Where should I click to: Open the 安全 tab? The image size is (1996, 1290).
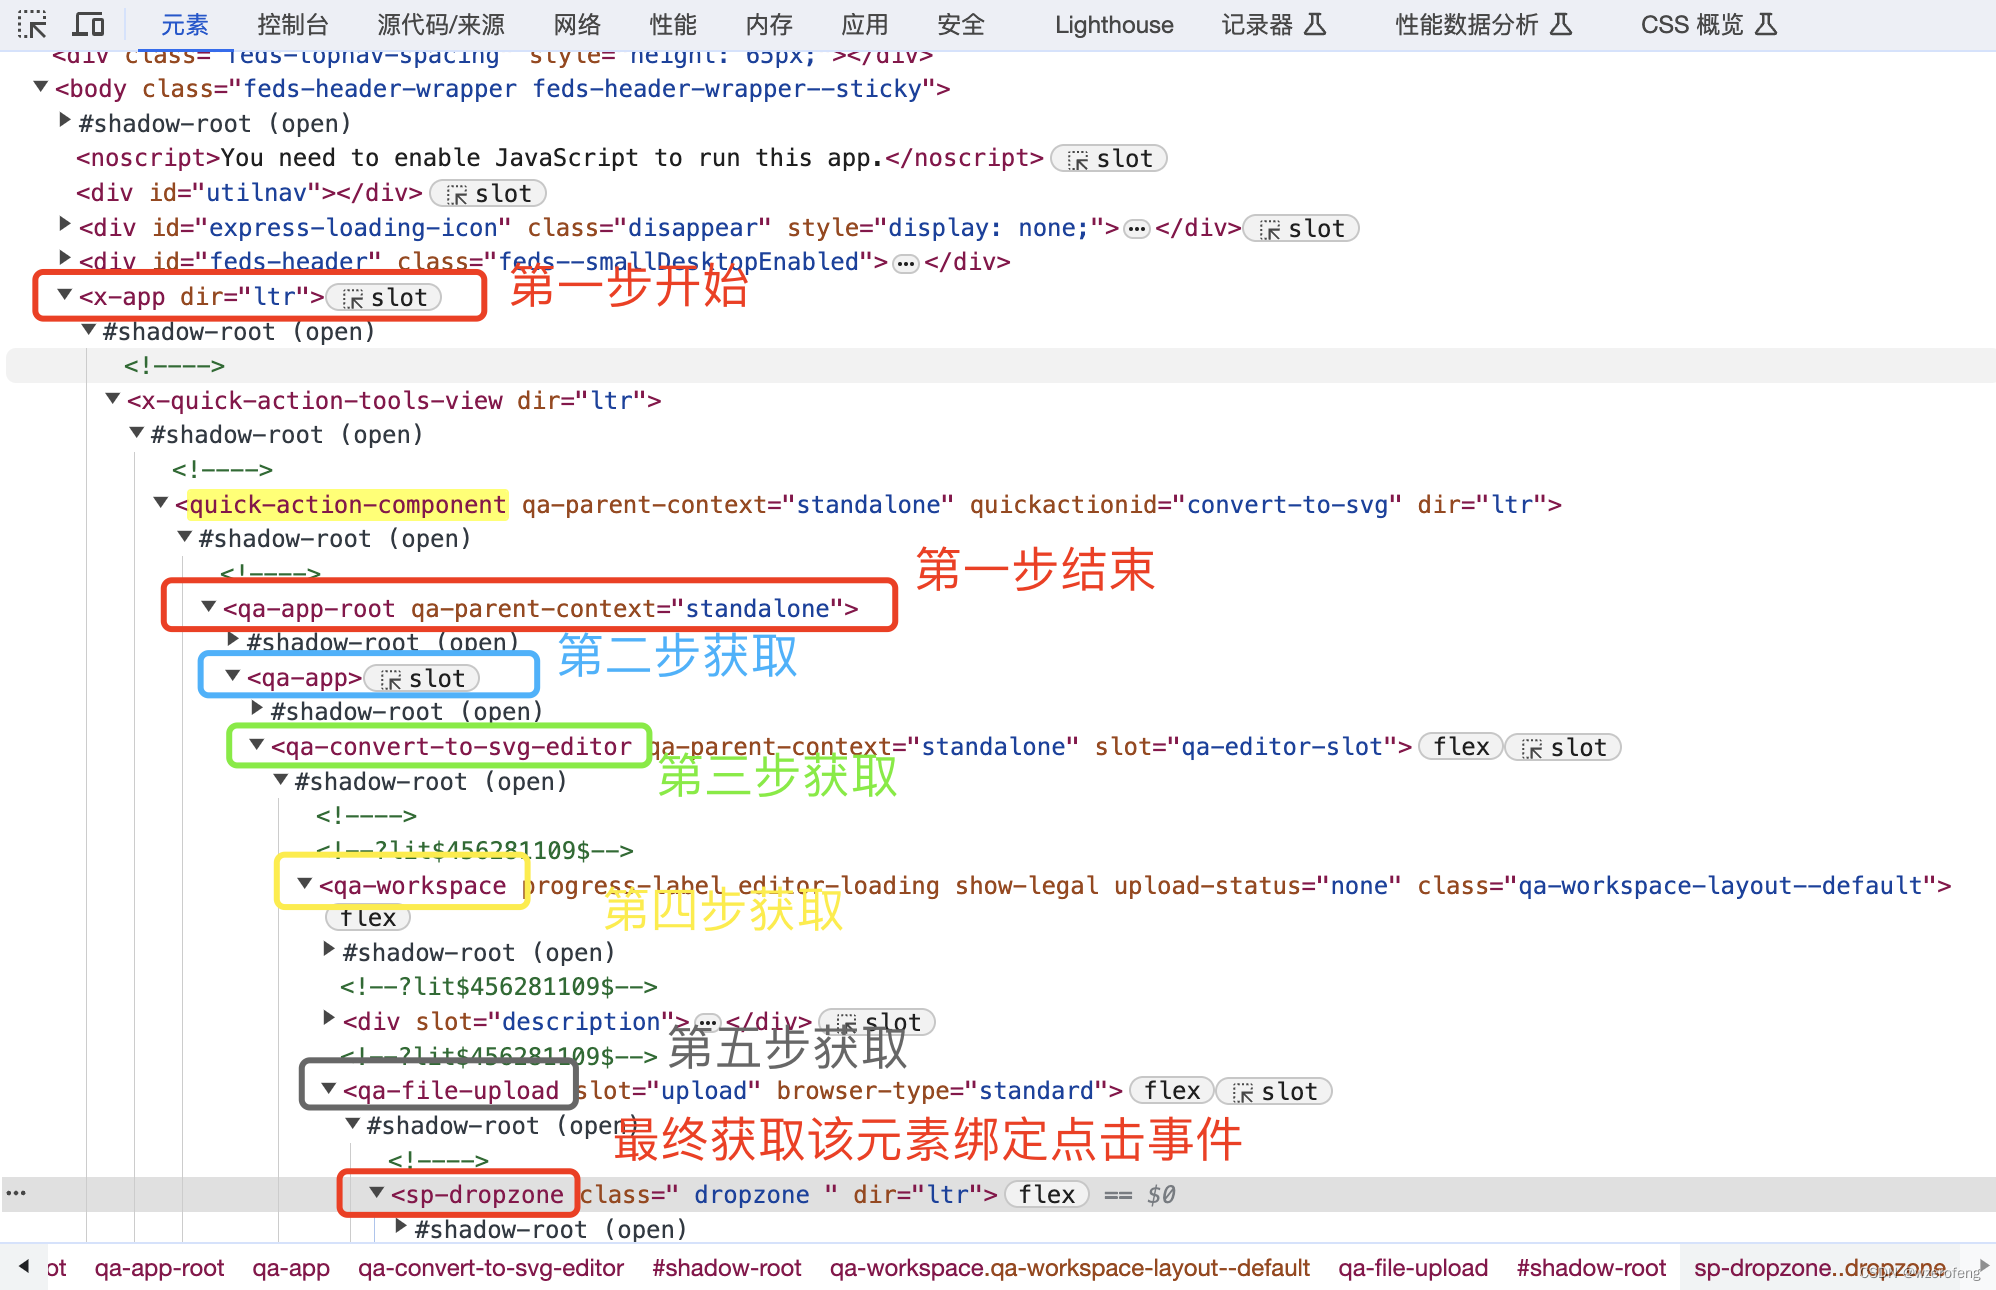[961, 24]
